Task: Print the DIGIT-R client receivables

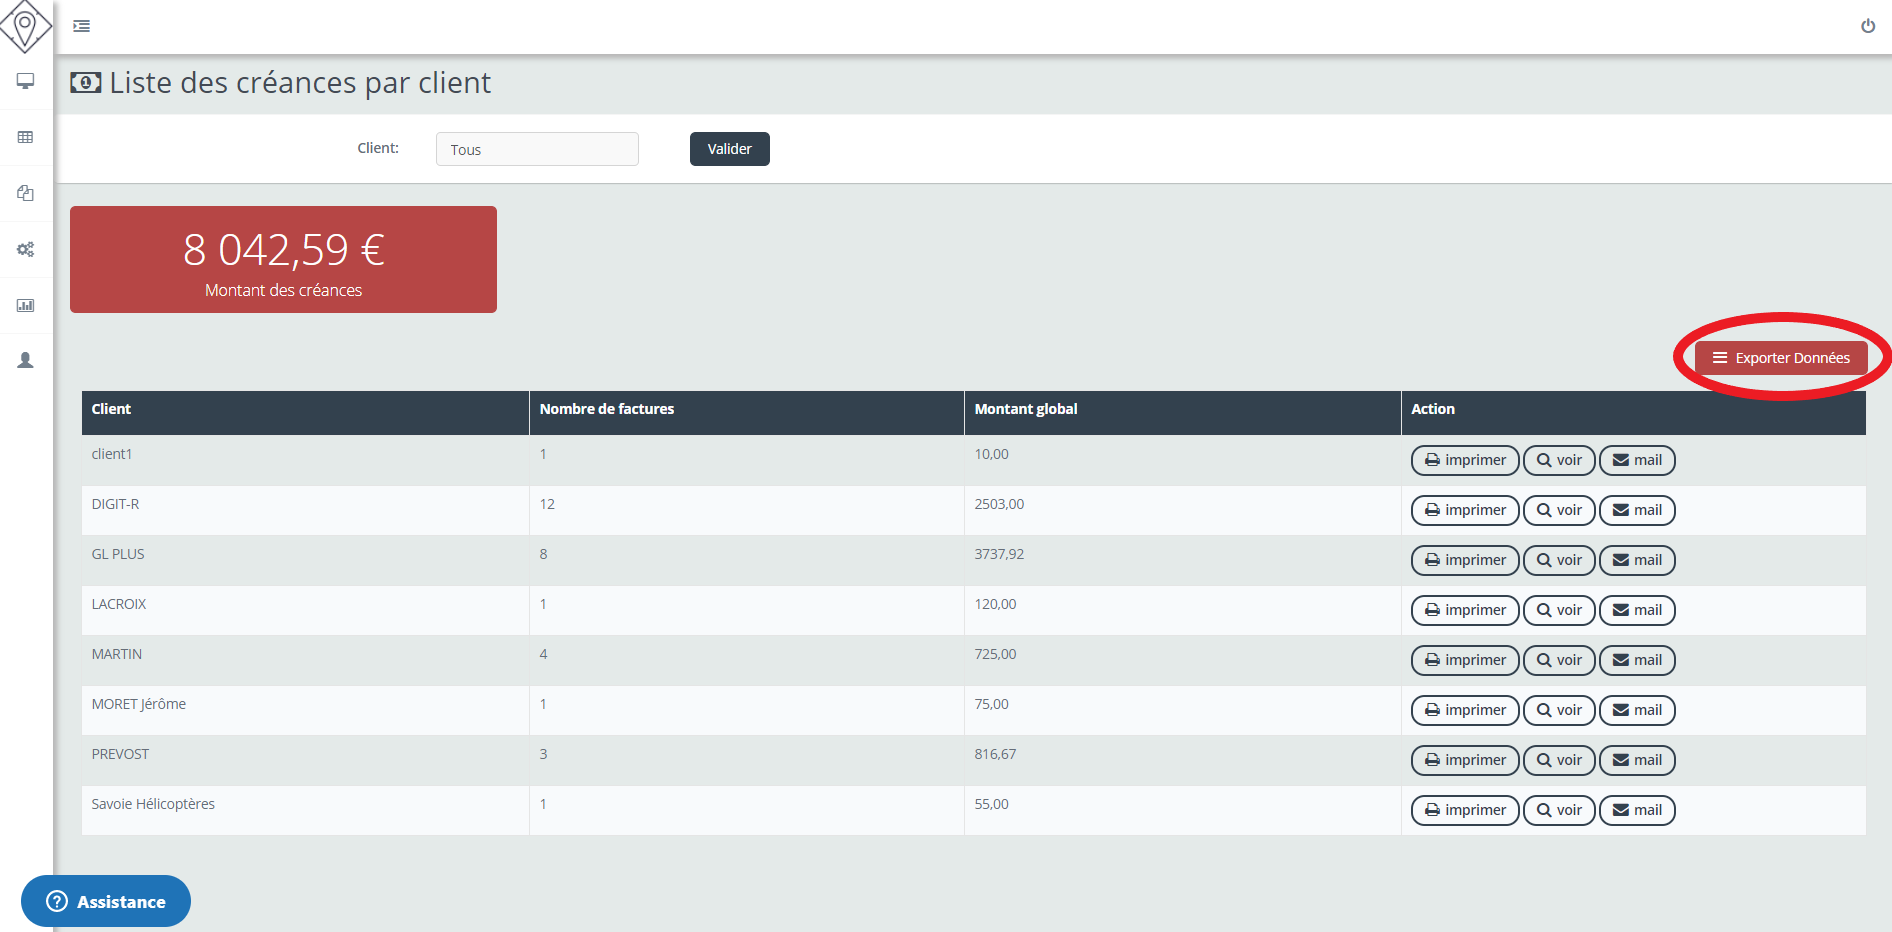Action: [x=1465, y=510]
